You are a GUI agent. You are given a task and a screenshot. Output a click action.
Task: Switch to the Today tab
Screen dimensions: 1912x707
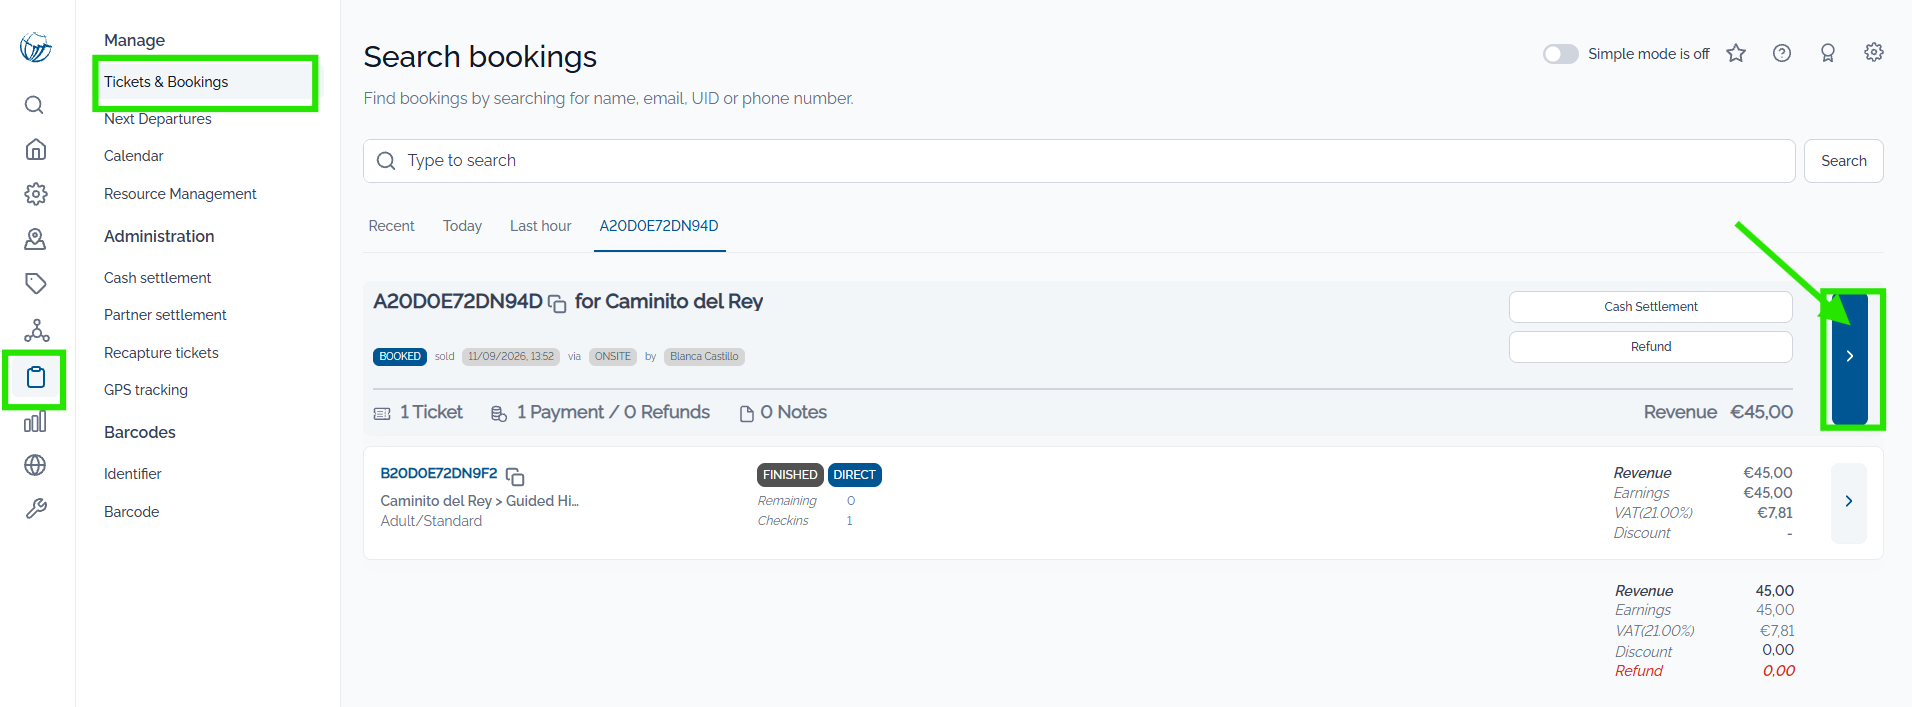pyautogui.click(x=462, y=226)
